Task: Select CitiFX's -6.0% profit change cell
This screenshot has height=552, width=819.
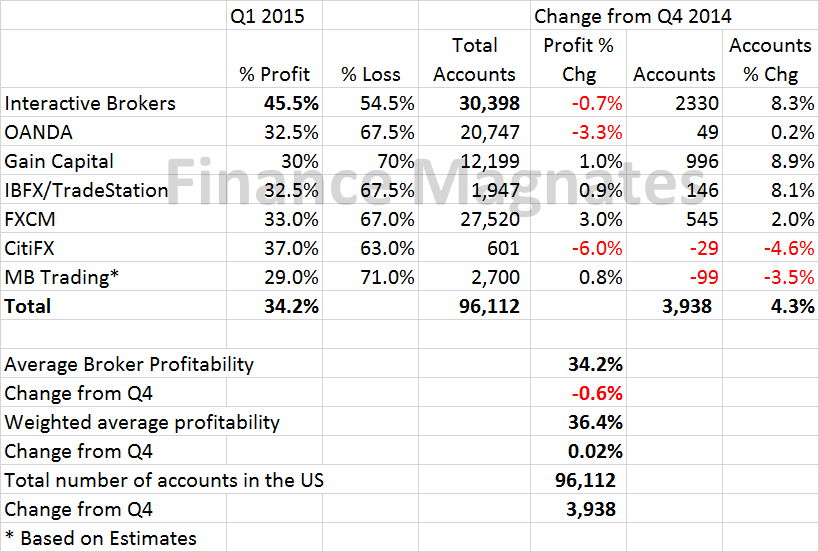Action: pos(596,248)
